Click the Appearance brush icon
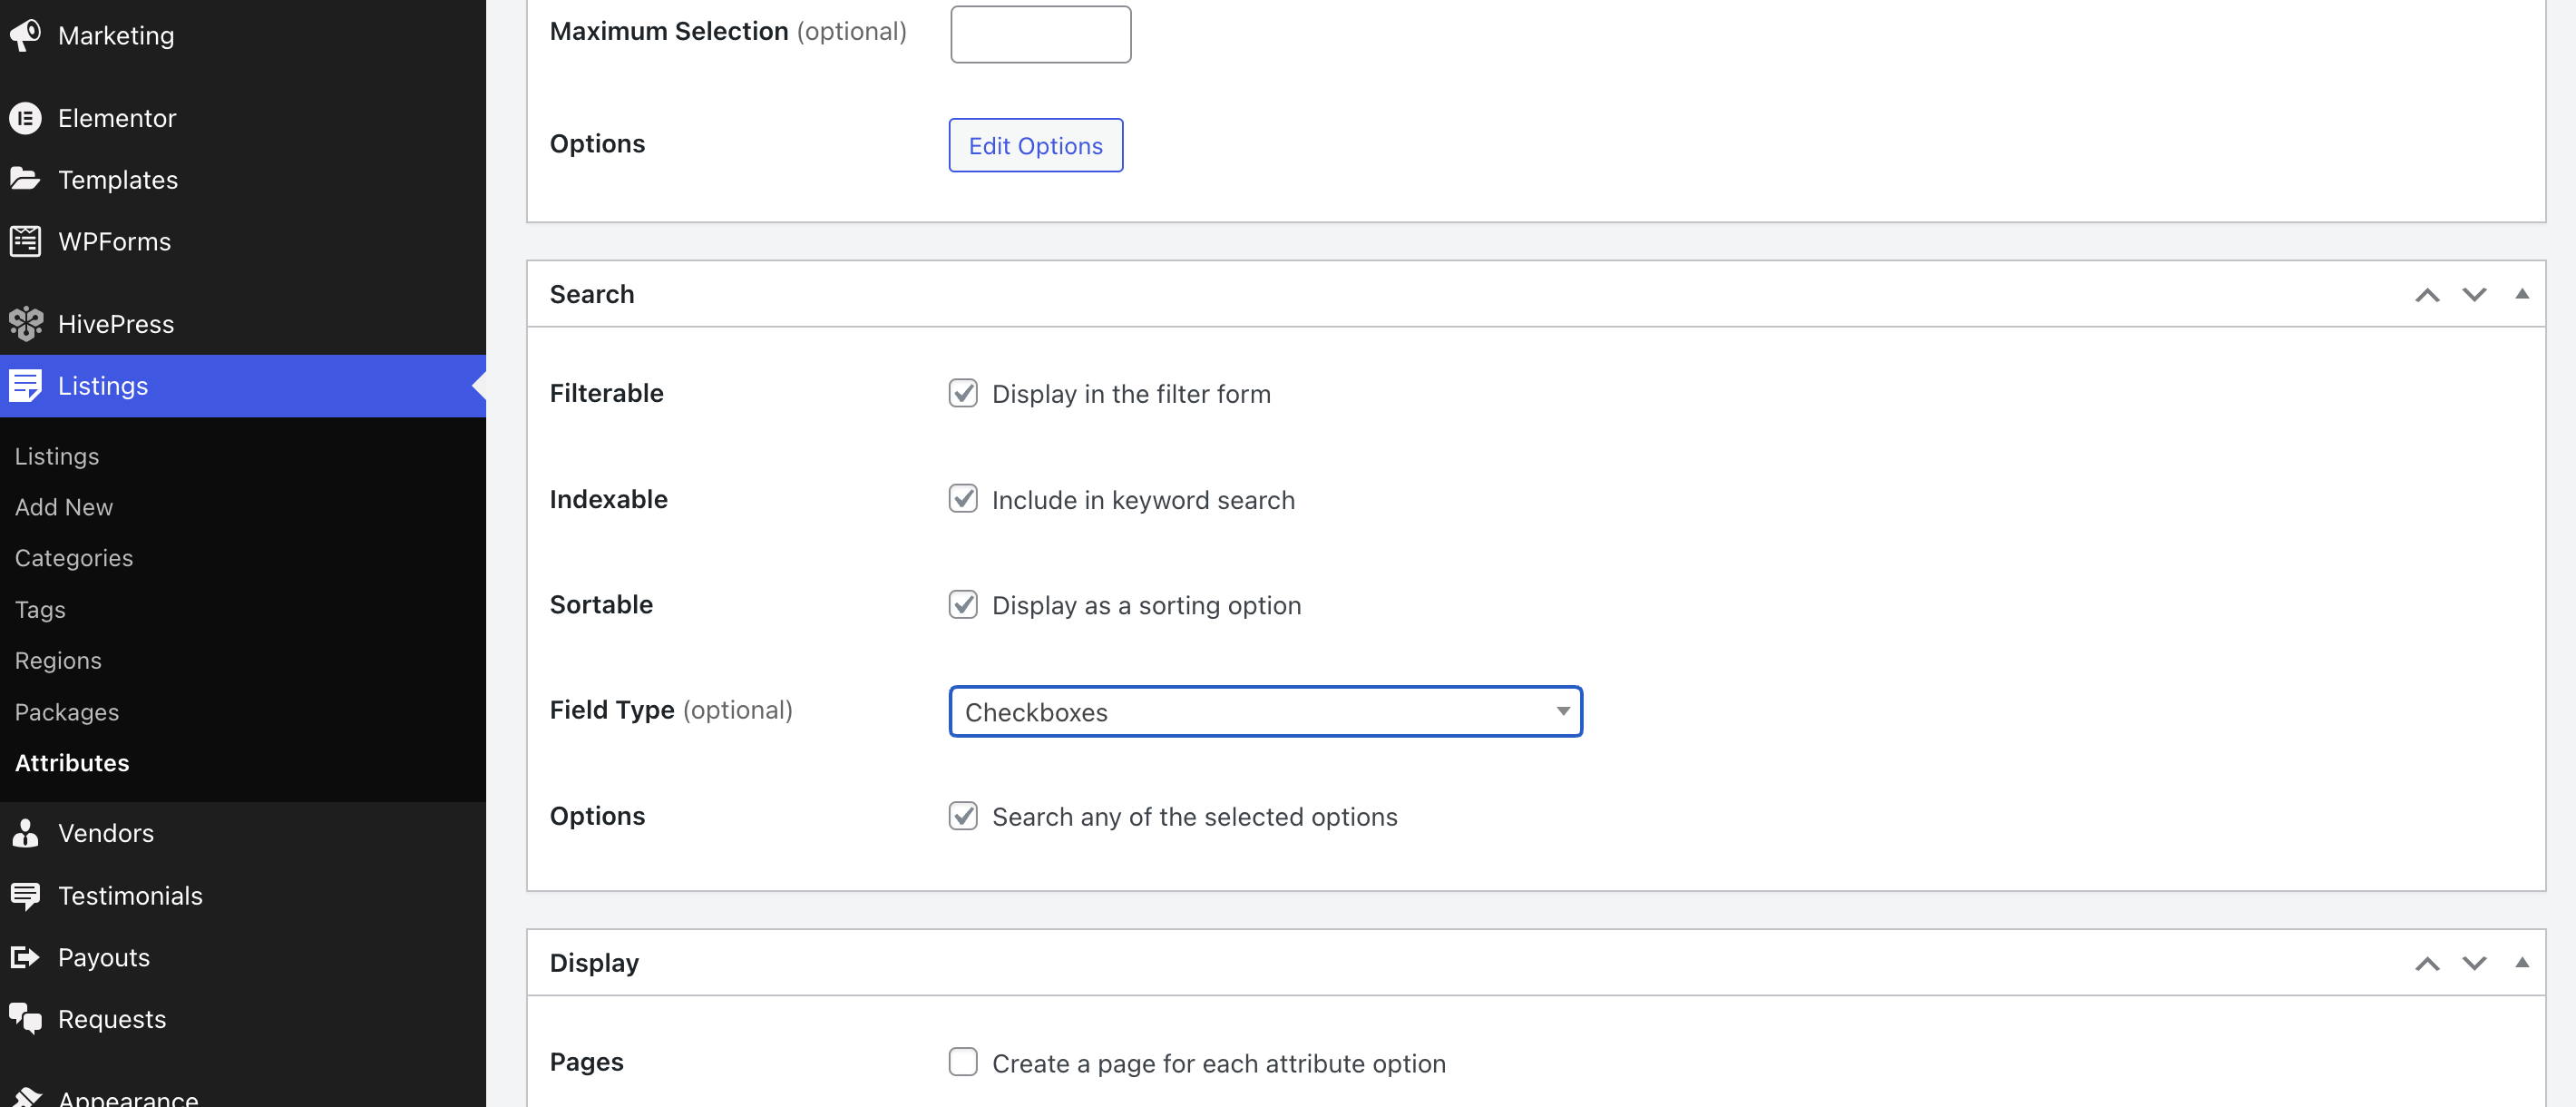The image size is (2576, 1107). click(x=25, y=1096)
